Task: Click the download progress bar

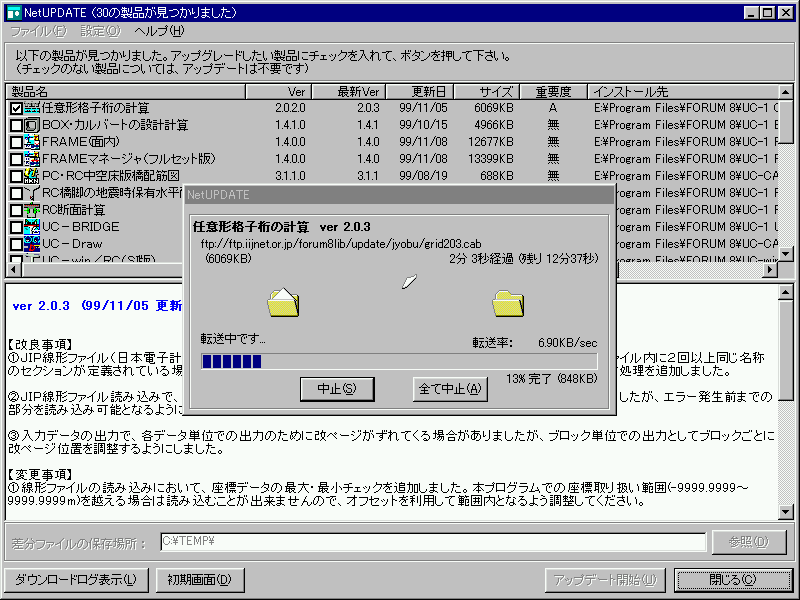Action: tap(398, 361)
